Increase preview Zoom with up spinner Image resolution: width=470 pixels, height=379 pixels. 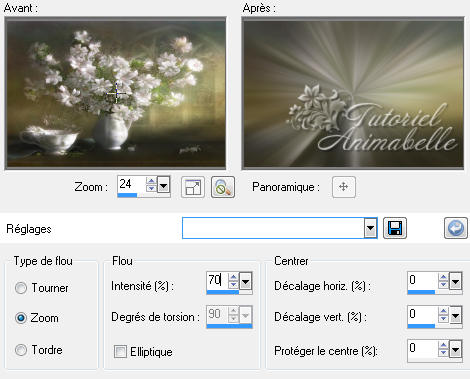click(151, 181)
